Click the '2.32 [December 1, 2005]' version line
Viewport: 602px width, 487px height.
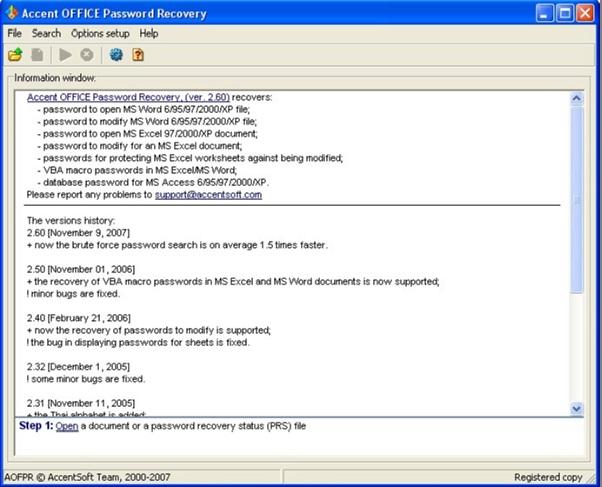[78, 367]
